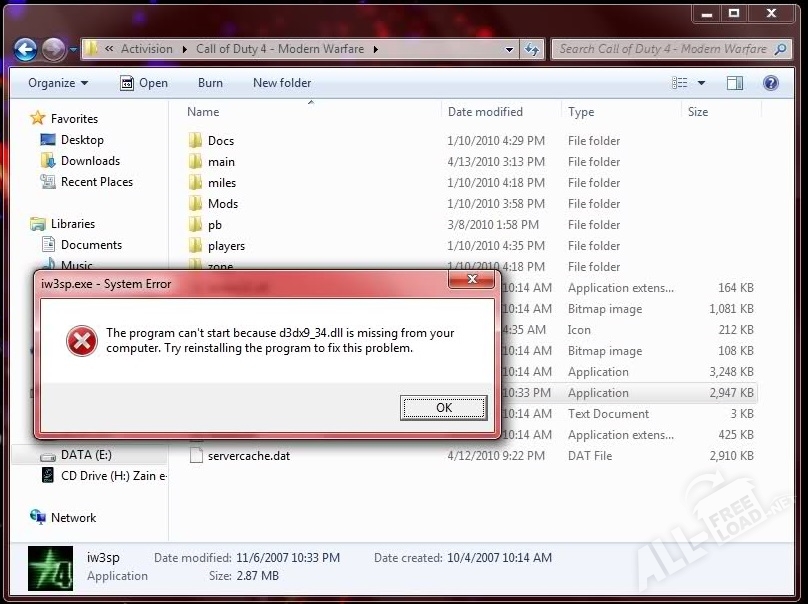Viewport: 808px width, 604px height.
Task: Open the help question mark icon
Action: click(x=771, y=83)
